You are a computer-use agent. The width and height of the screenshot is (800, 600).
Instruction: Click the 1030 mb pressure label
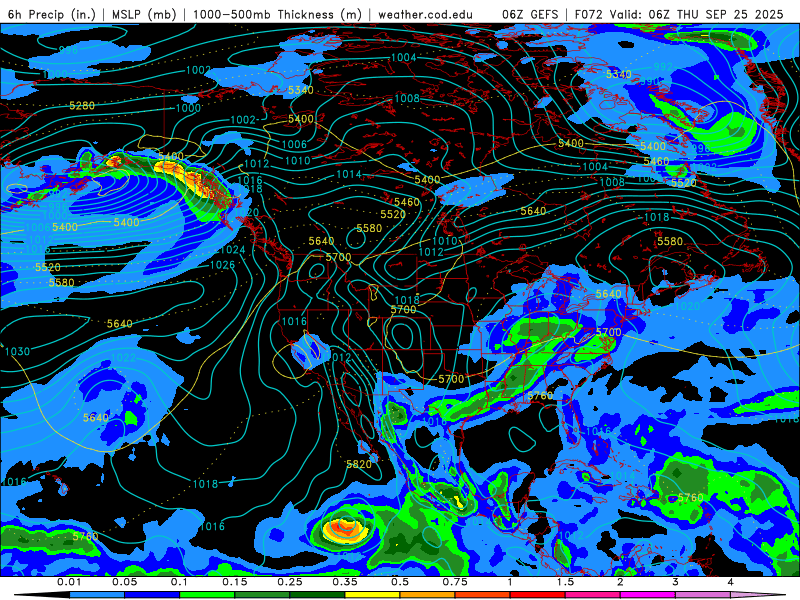click(17, 352)
